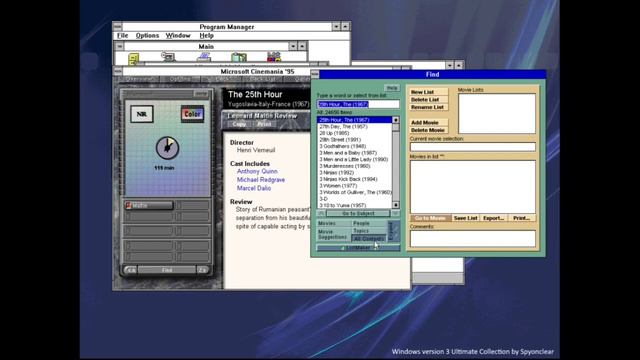Click the movie list scrollbar up arrow
The height and width of the screenshot is (360, 640).
[396, 120]
